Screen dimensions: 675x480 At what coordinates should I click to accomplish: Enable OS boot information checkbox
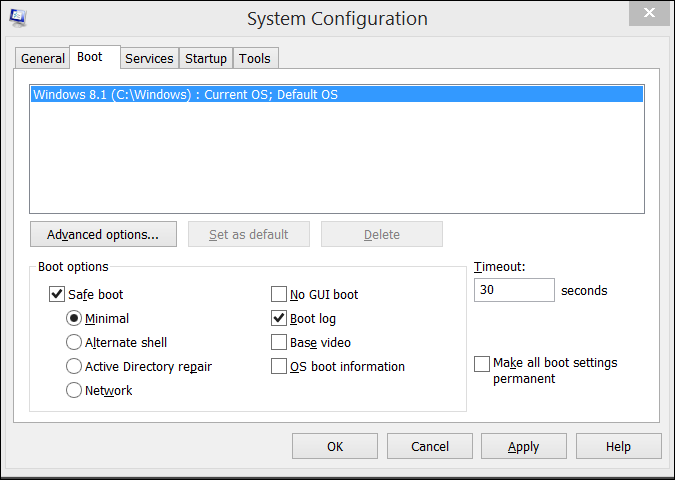(279, 366)
